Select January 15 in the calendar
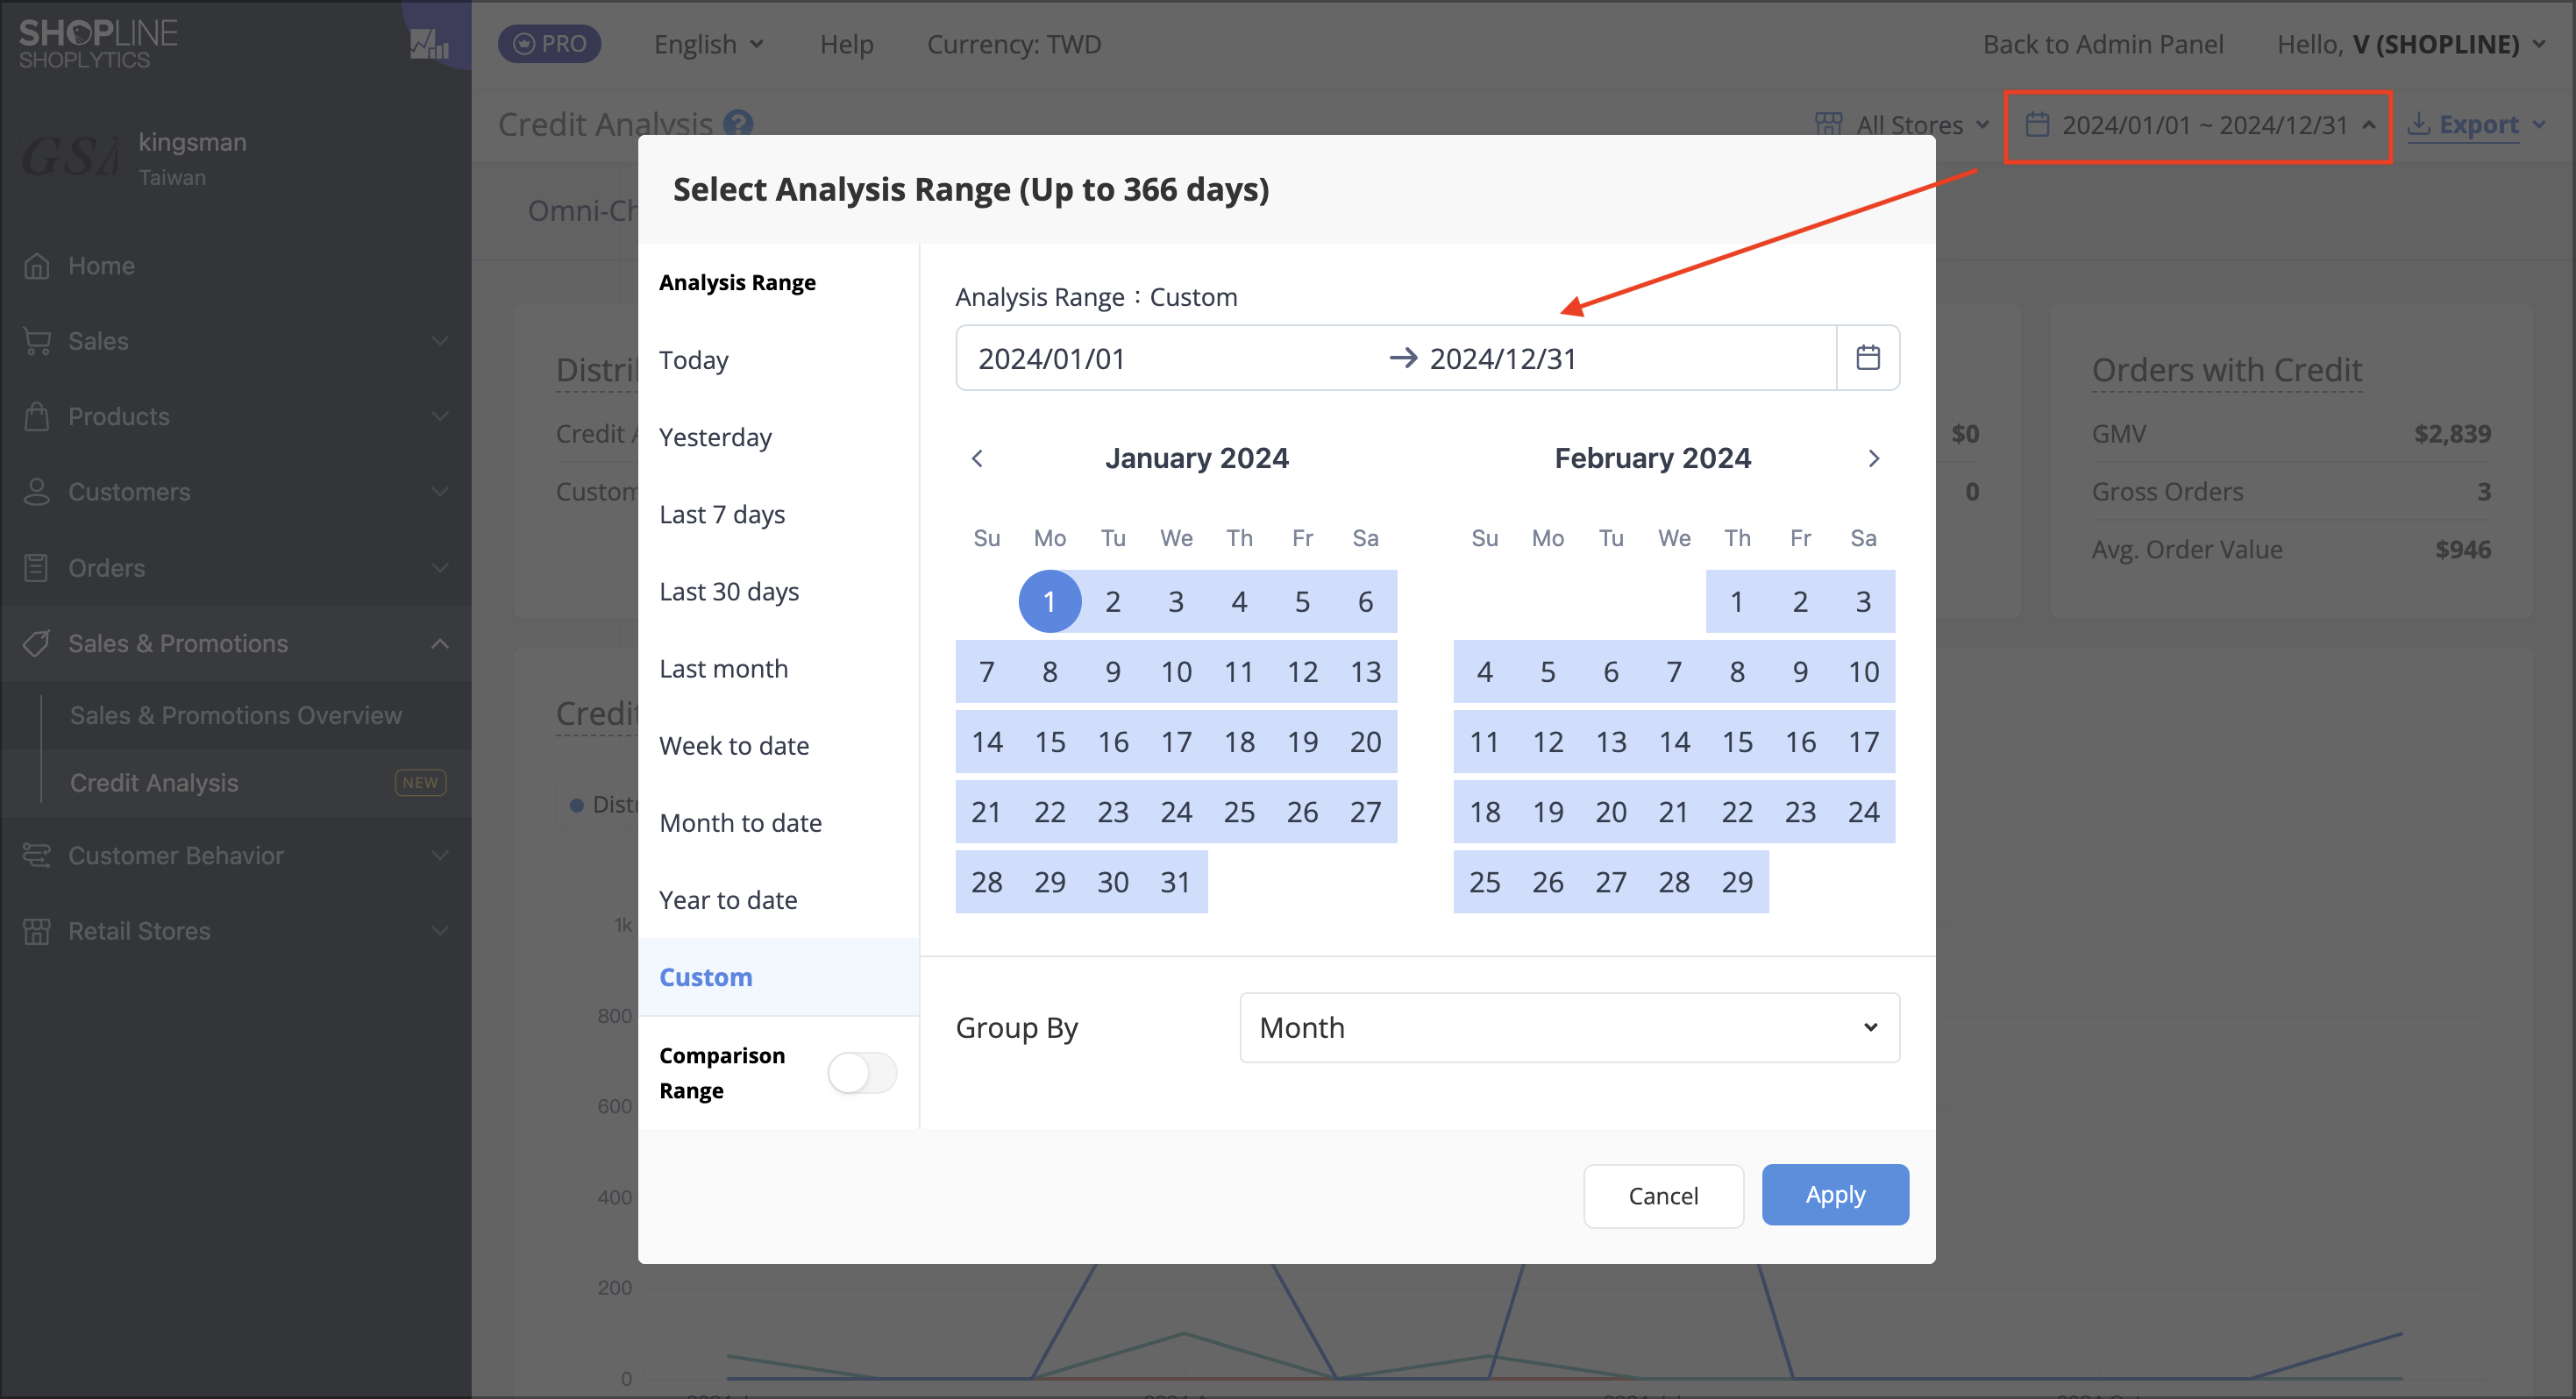 [1049, 741]
